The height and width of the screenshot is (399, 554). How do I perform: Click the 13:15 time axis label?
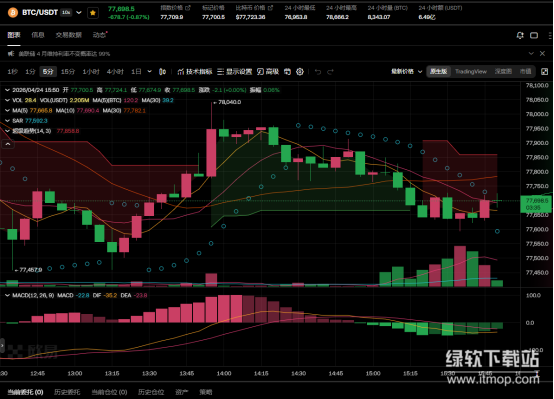click(112, 373)
